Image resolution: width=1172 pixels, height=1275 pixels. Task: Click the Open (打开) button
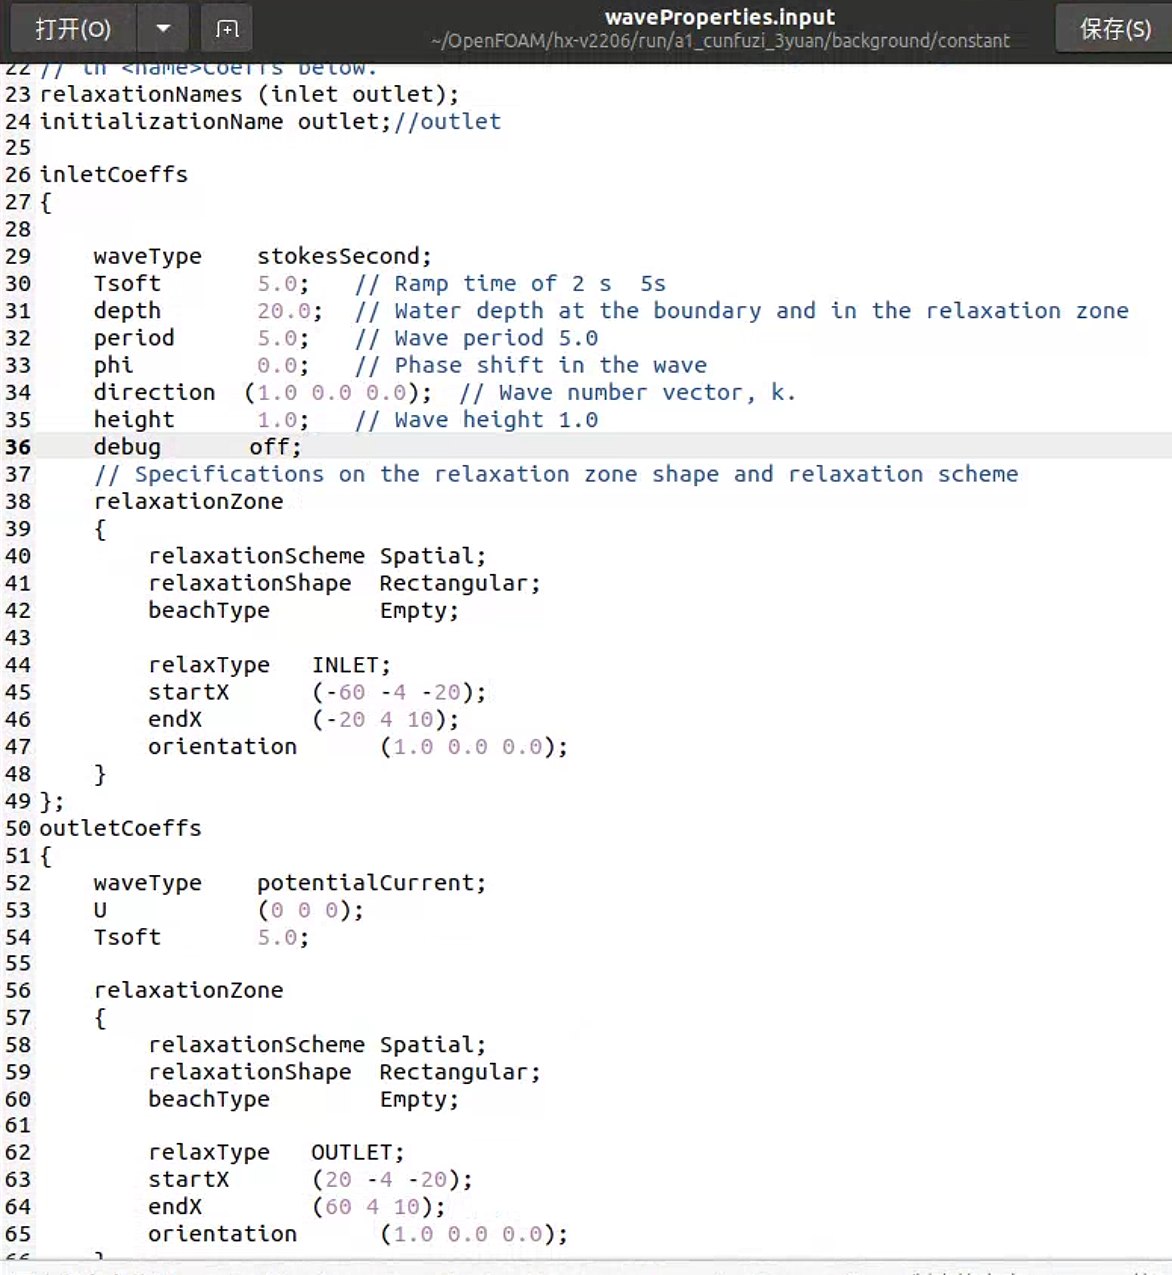coord(73,29)
